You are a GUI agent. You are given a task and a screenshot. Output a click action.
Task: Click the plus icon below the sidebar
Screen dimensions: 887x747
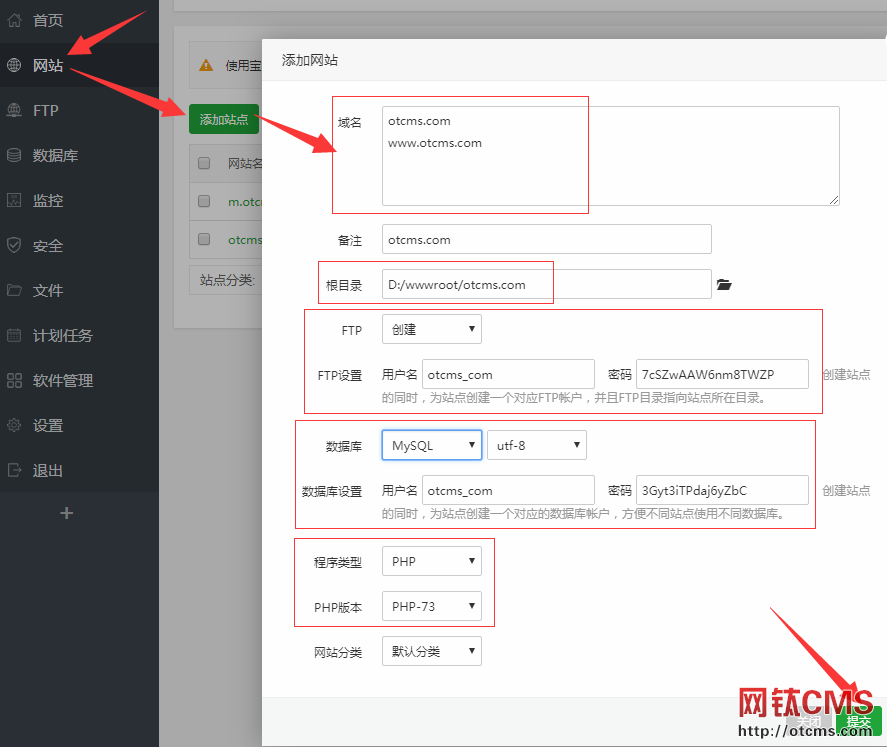[x=66, y=513]
